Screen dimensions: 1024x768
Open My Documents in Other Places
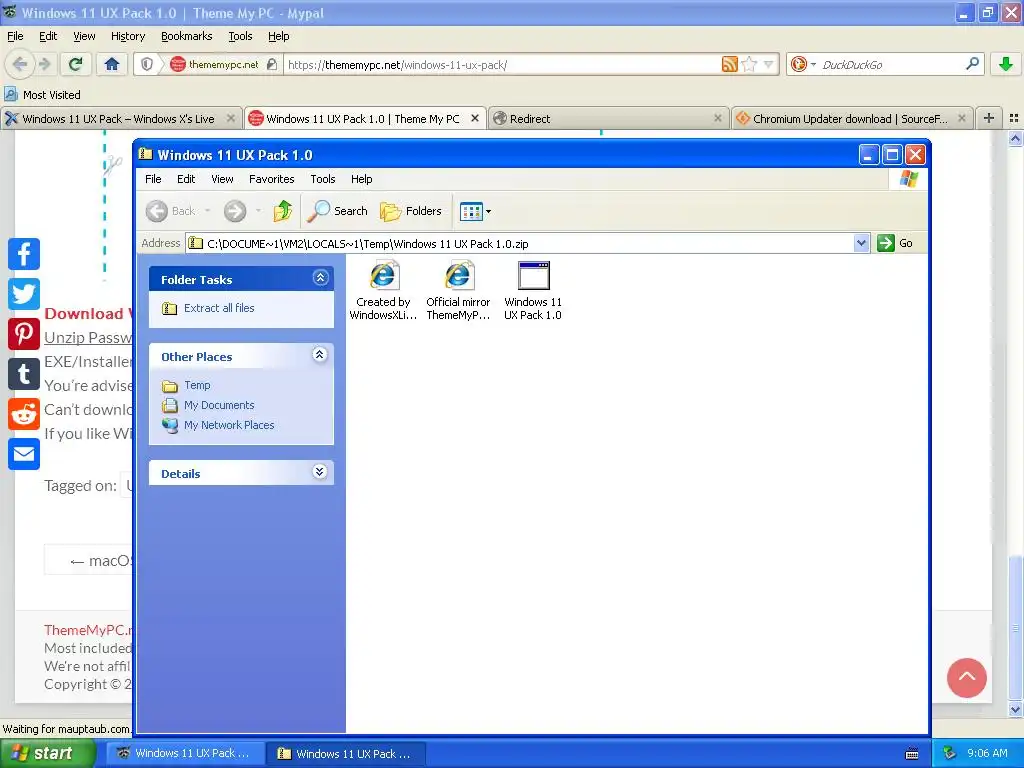(x=219, y=405)
